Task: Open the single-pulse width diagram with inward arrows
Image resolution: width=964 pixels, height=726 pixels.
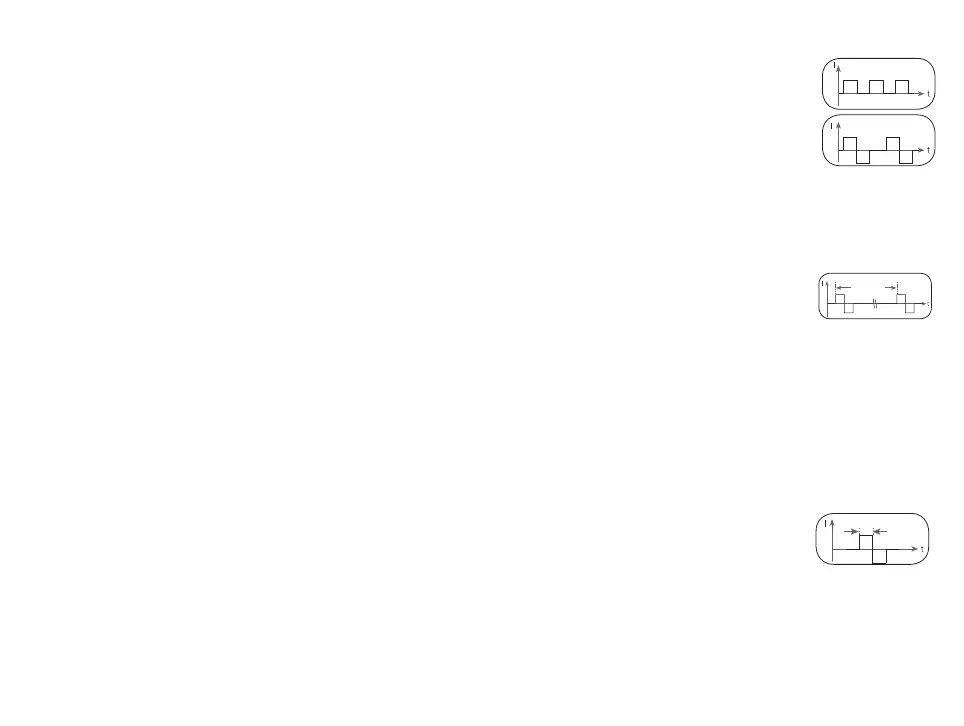Action: [872, 539]
